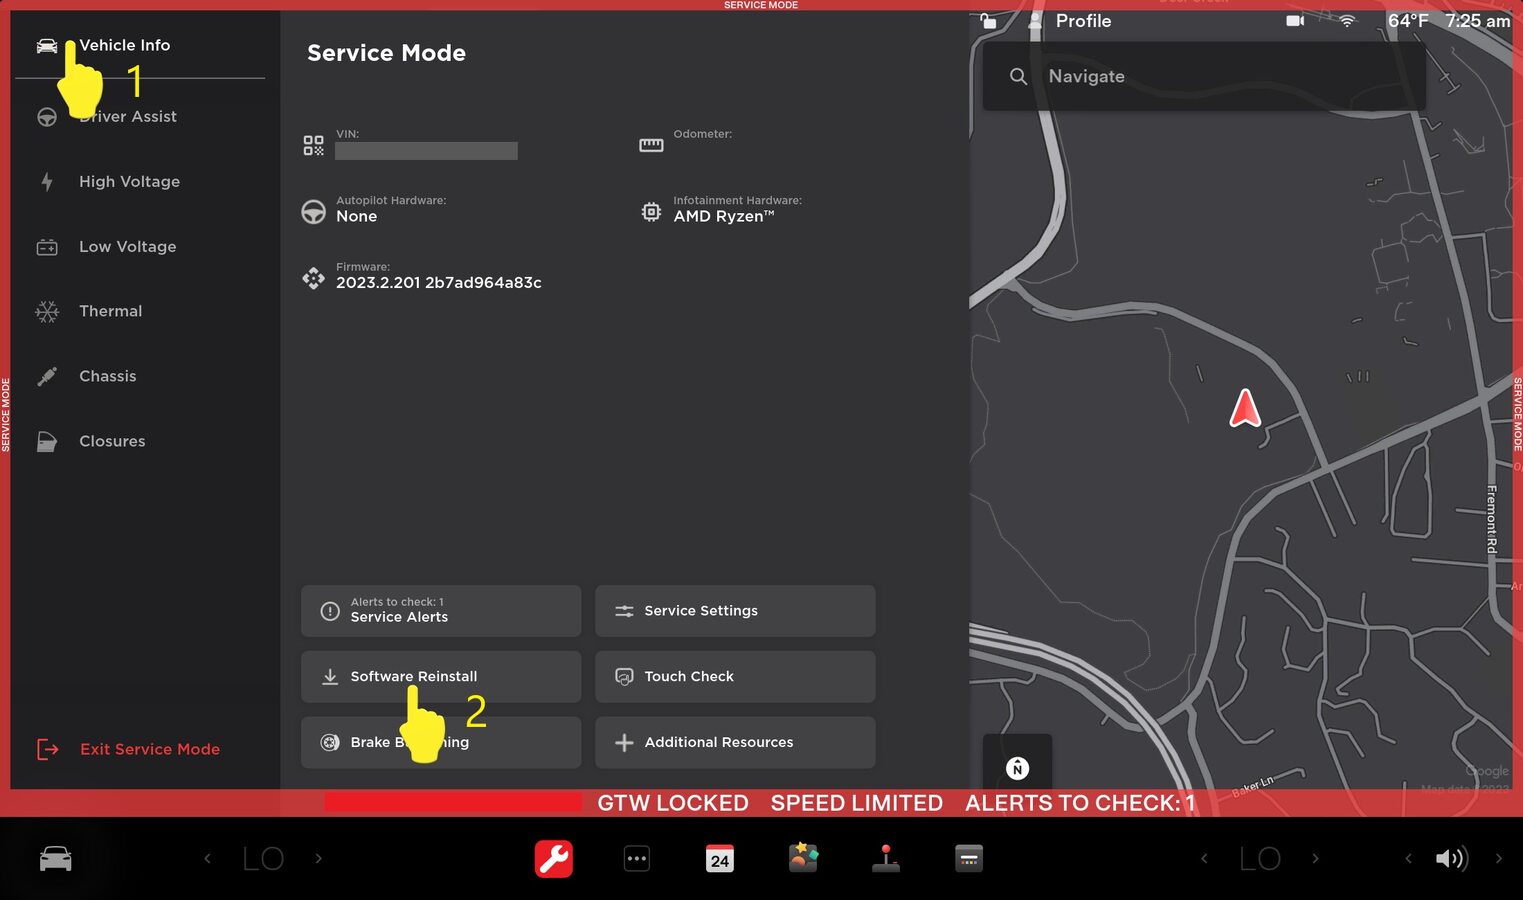Tap the Navigate search field
The height and width of the screenshot is (900, 1523).
click(x=1203, y=77)
